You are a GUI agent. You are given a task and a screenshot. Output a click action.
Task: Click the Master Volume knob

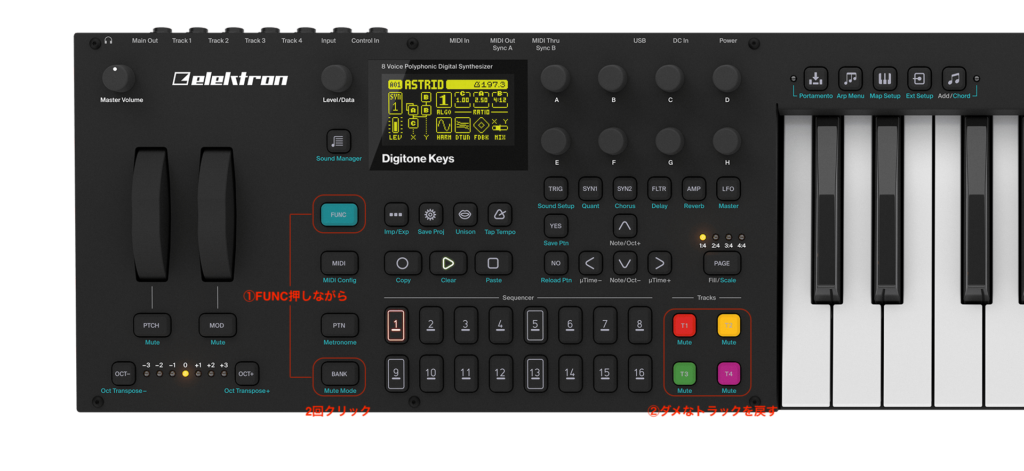point(118,78)
